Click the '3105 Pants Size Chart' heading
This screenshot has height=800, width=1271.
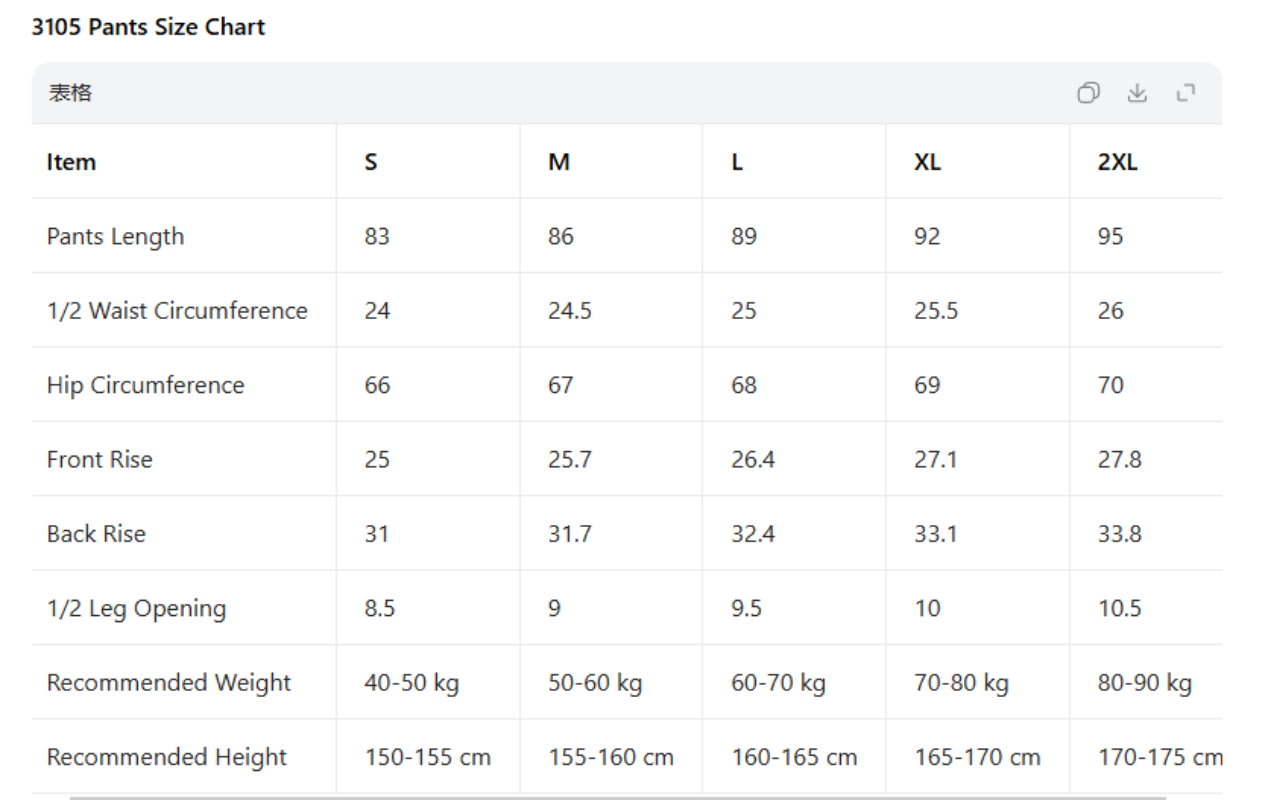(148, 27)
